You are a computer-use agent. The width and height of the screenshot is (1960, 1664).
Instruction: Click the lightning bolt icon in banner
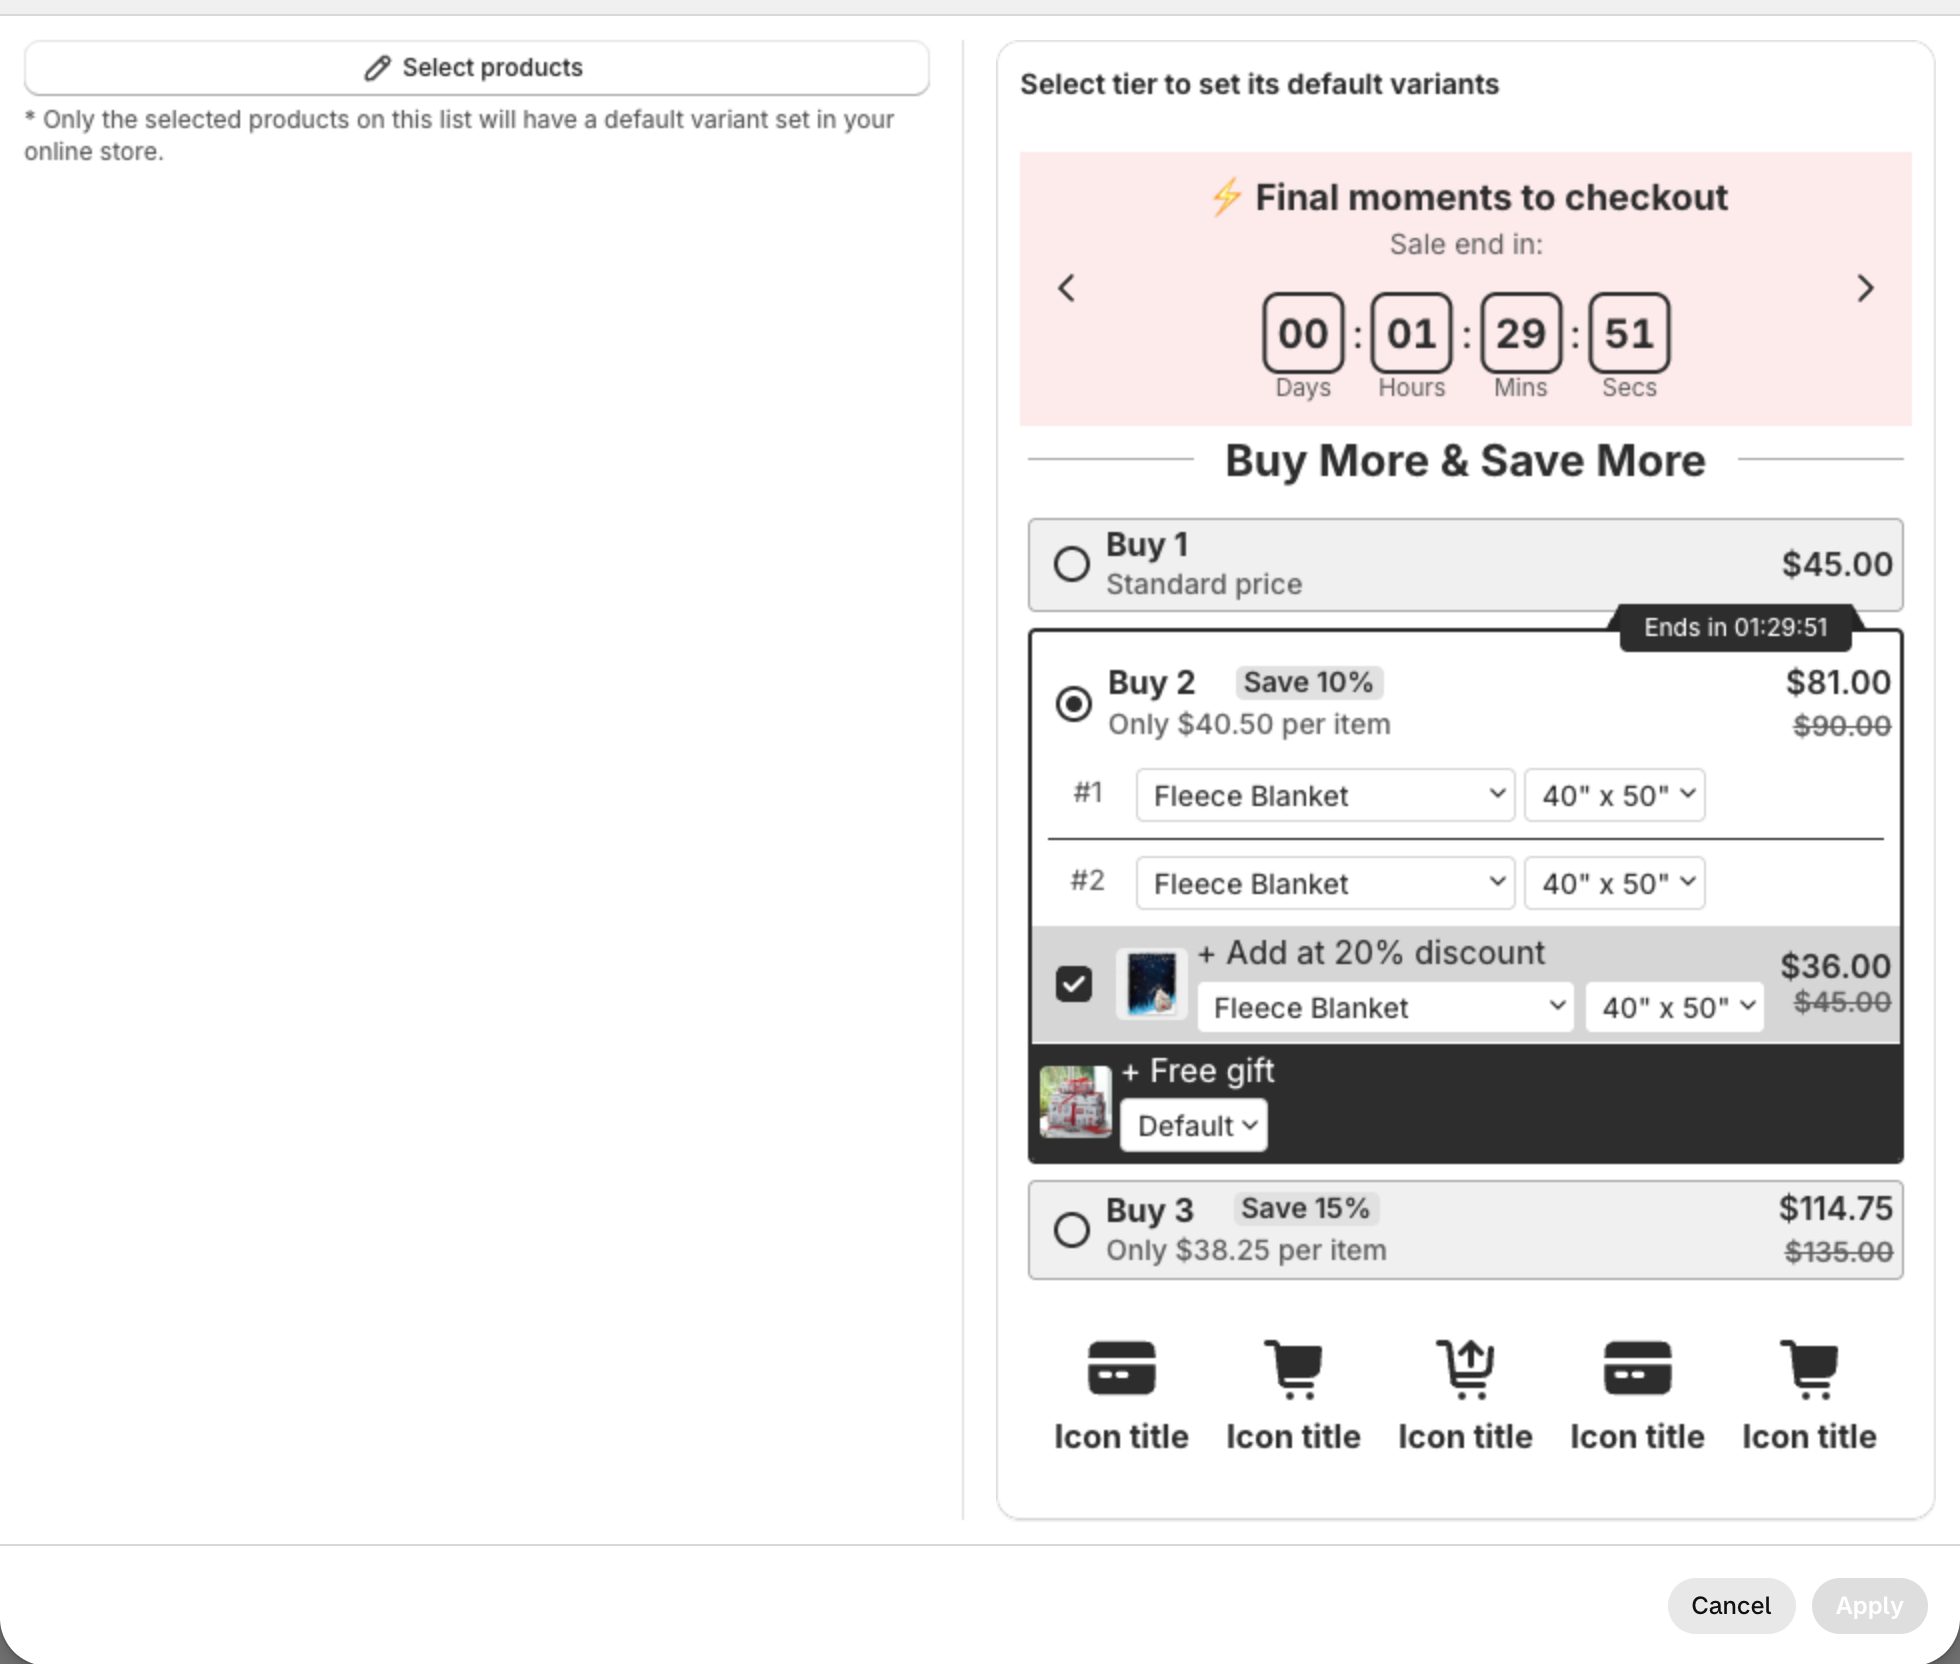click(x=1227, y=197)
